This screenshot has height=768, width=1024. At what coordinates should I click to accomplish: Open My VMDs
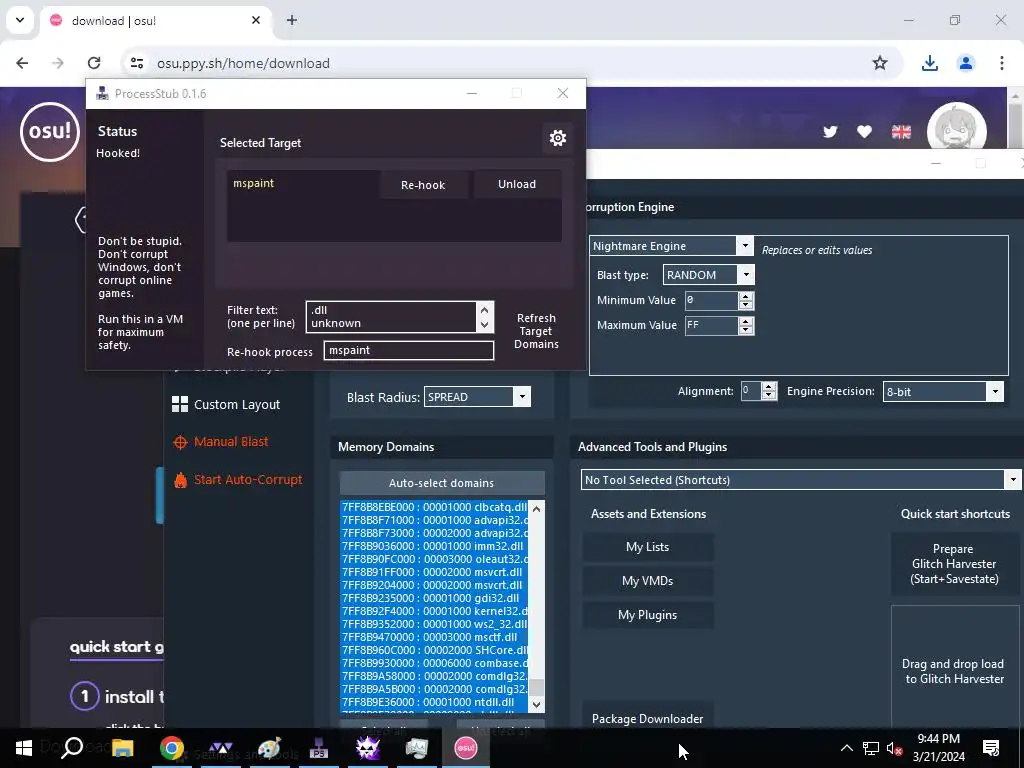(x=647, y=581)
